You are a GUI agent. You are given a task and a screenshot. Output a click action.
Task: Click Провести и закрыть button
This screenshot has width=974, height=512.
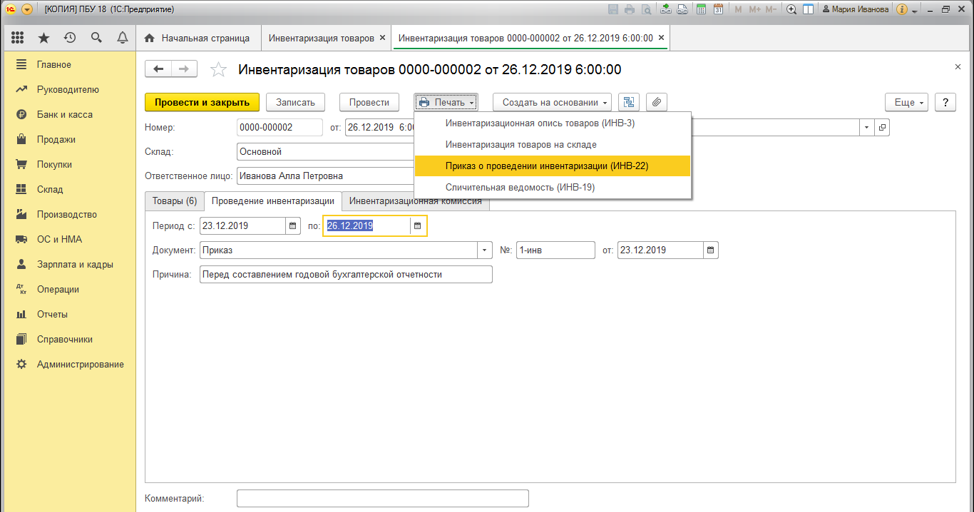pos(202,102)
